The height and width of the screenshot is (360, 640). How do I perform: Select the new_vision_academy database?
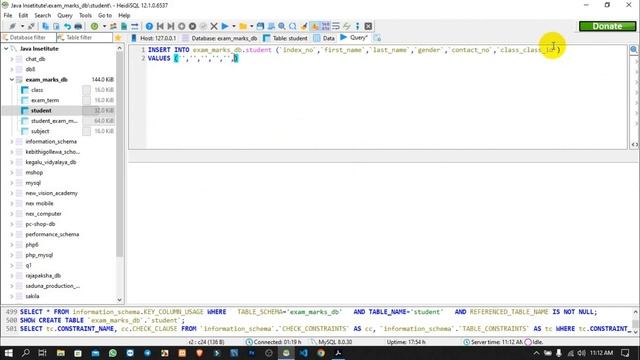(51, 193)
